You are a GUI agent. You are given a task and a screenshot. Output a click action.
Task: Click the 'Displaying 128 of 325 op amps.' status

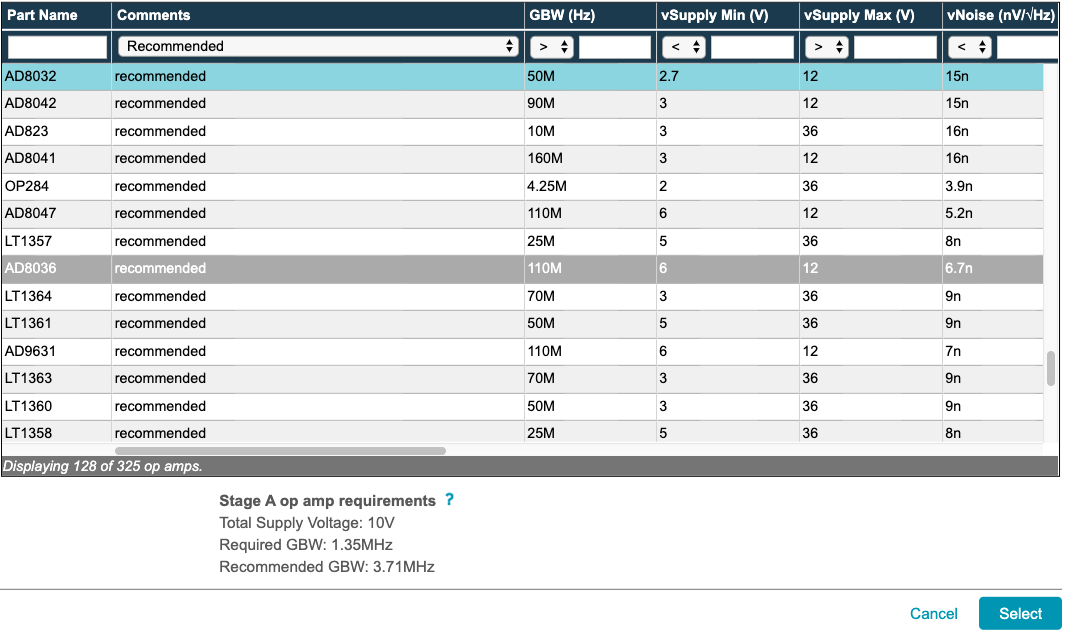102,467
